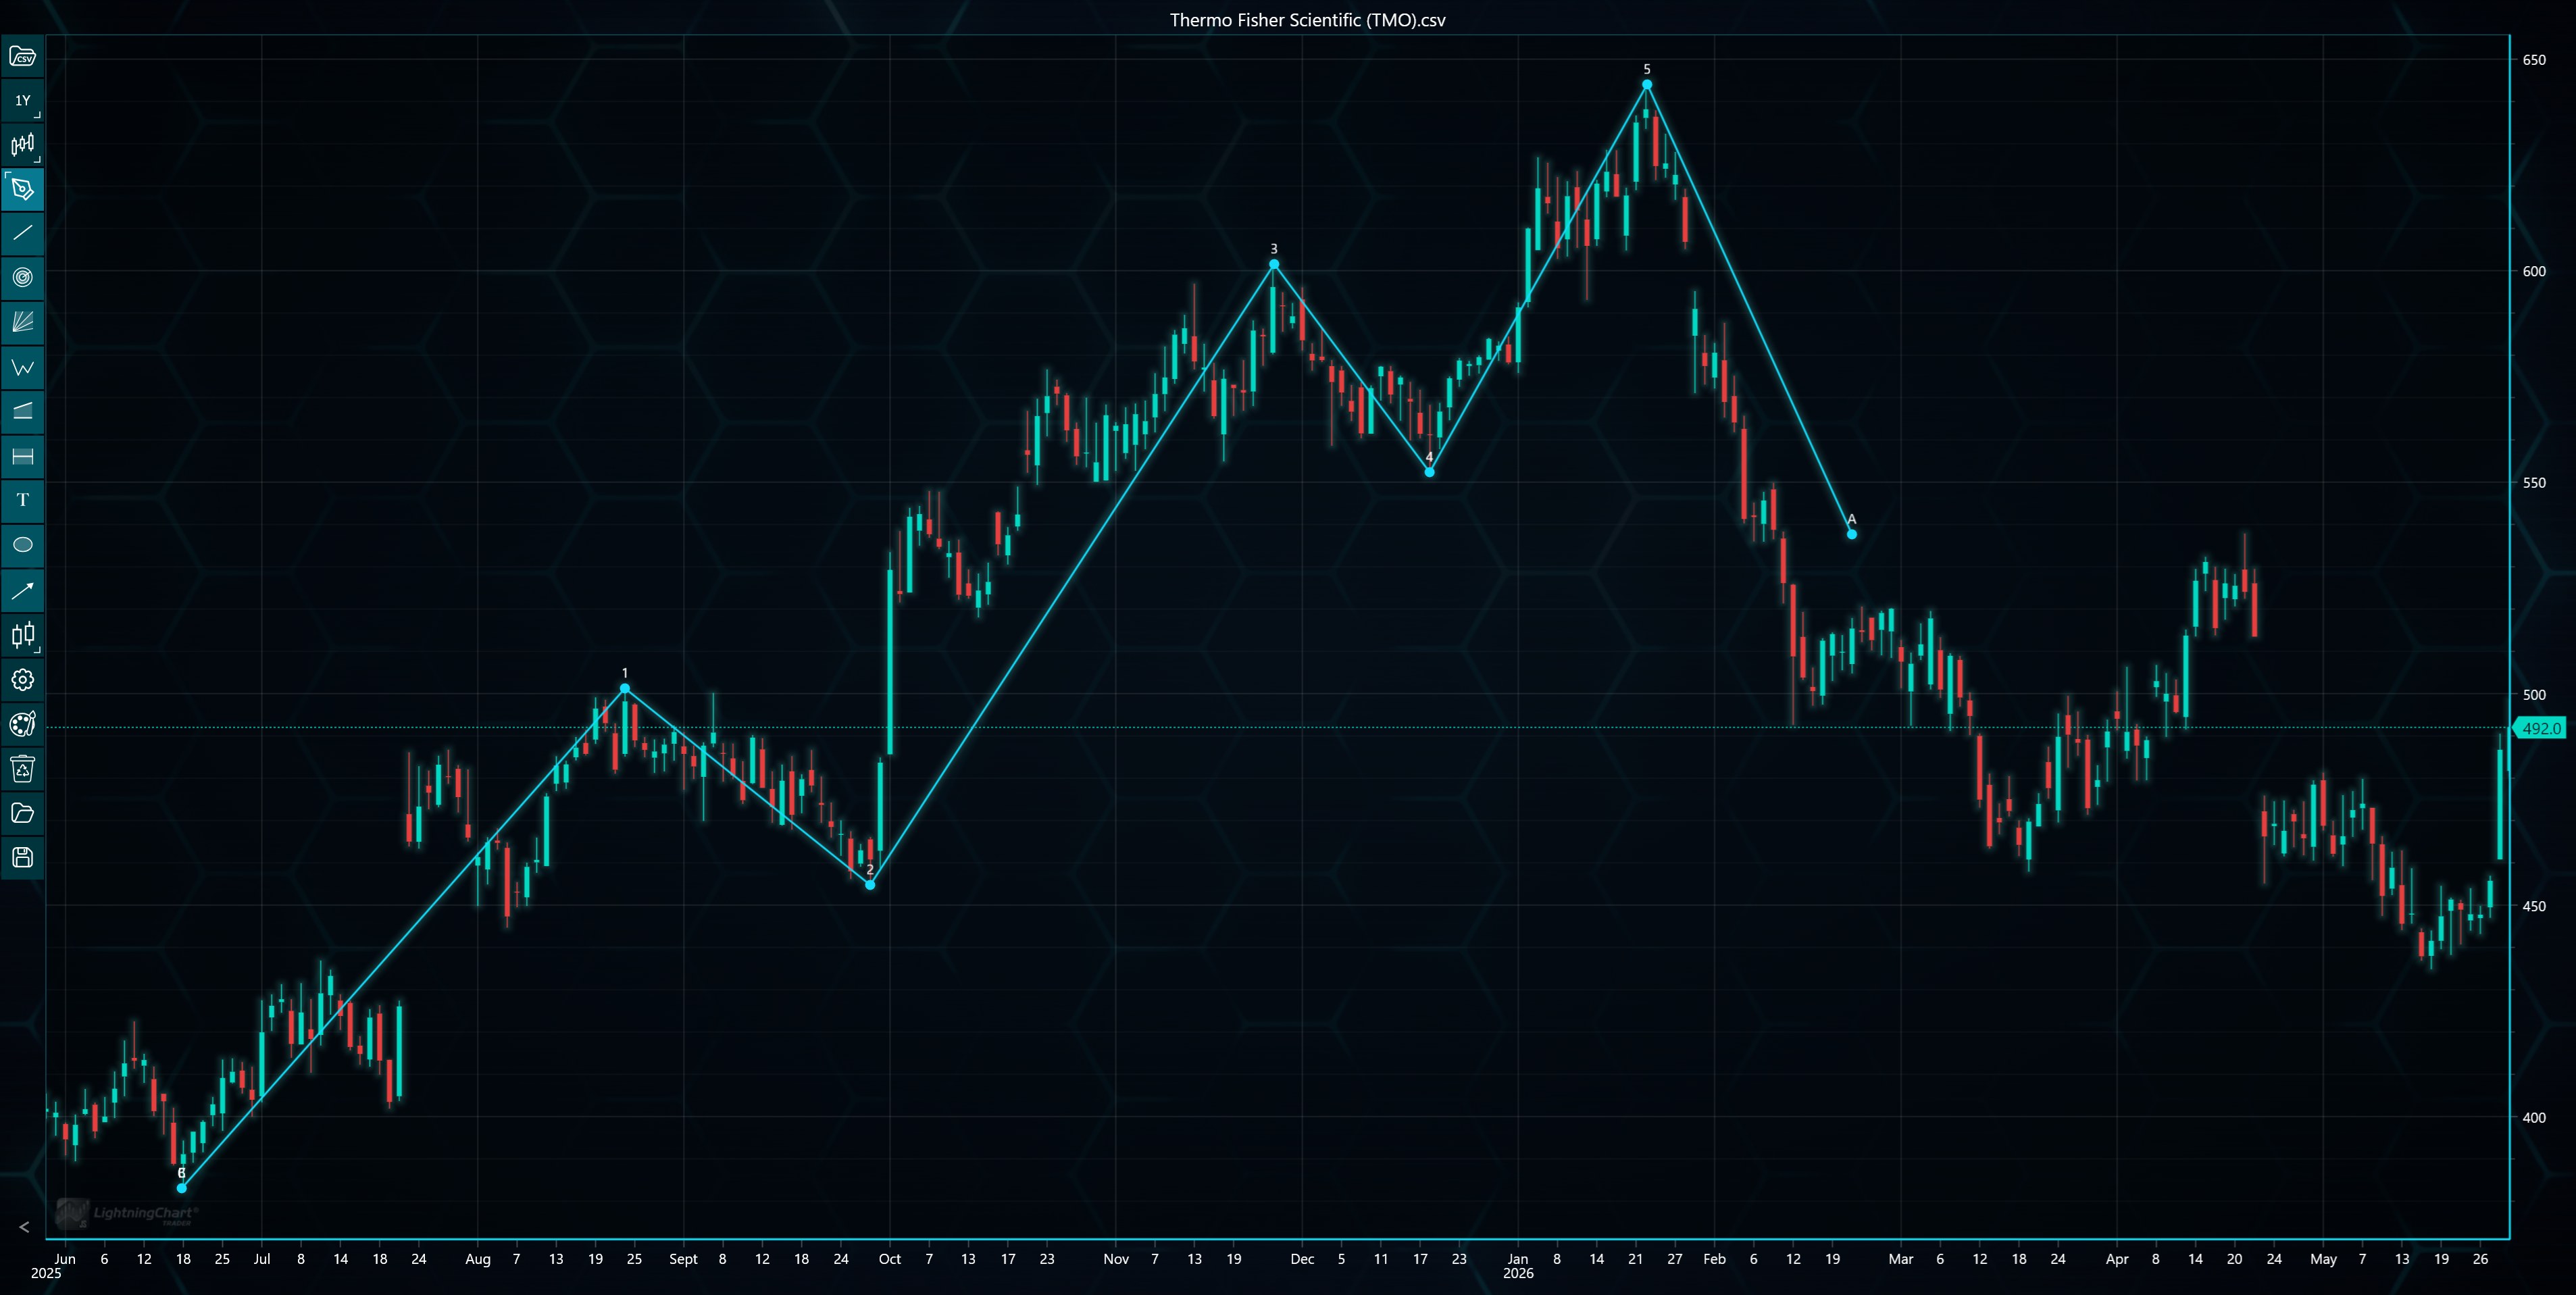Select the trend line tool
The width and height of the screenshot is (2576, 1295).
click(x=22, y=233)
